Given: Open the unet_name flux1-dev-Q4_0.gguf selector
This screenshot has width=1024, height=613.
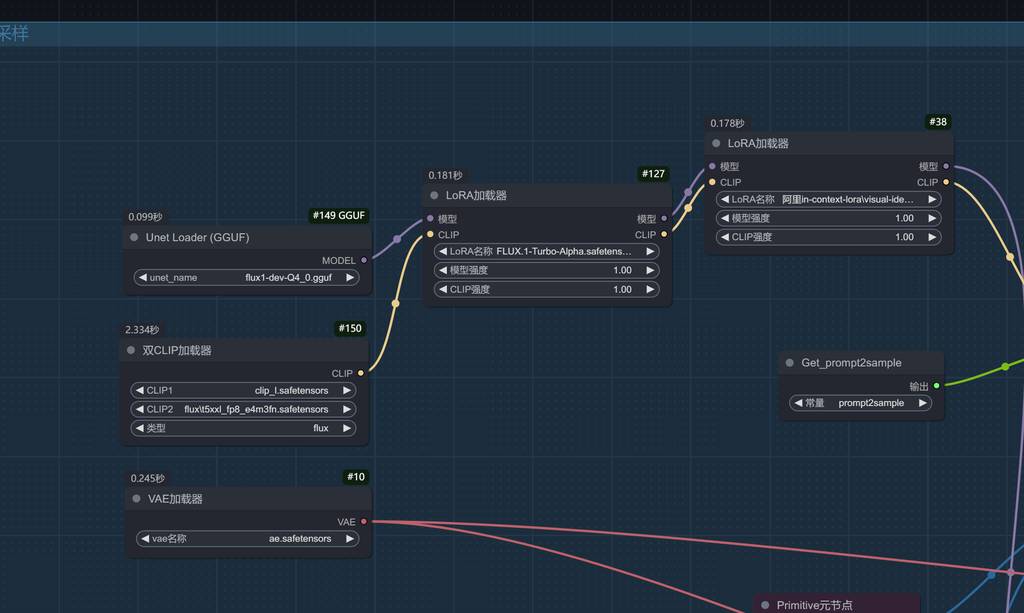Looking at the screenshot, I should pos(247,278).
